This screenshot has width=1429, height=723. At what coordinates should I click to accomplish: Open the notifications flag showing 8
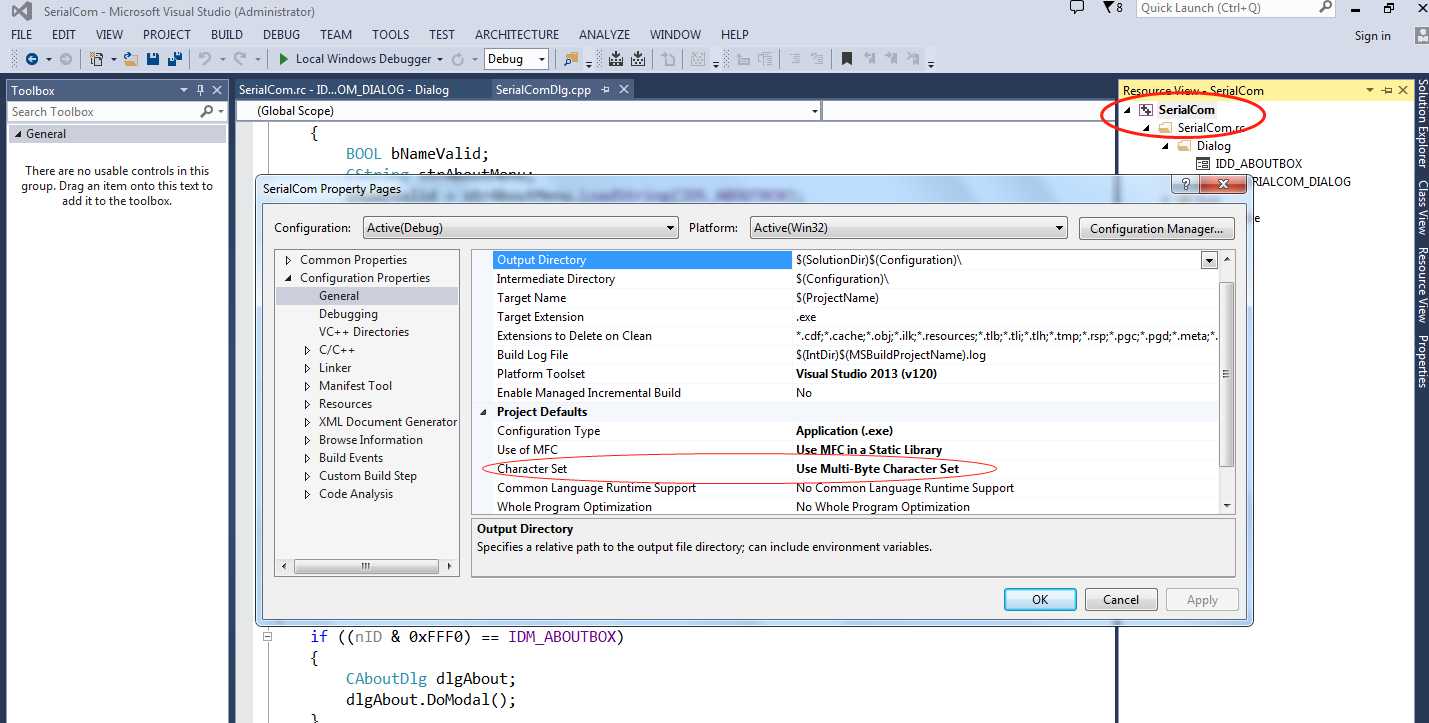tap(1112, 7)
